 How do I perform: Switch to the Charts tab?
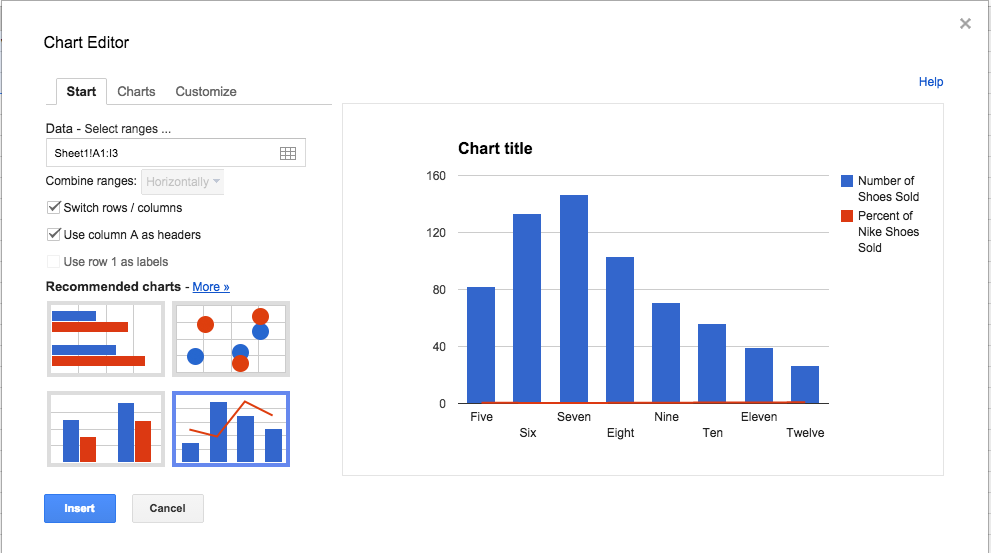pos(136,91)
